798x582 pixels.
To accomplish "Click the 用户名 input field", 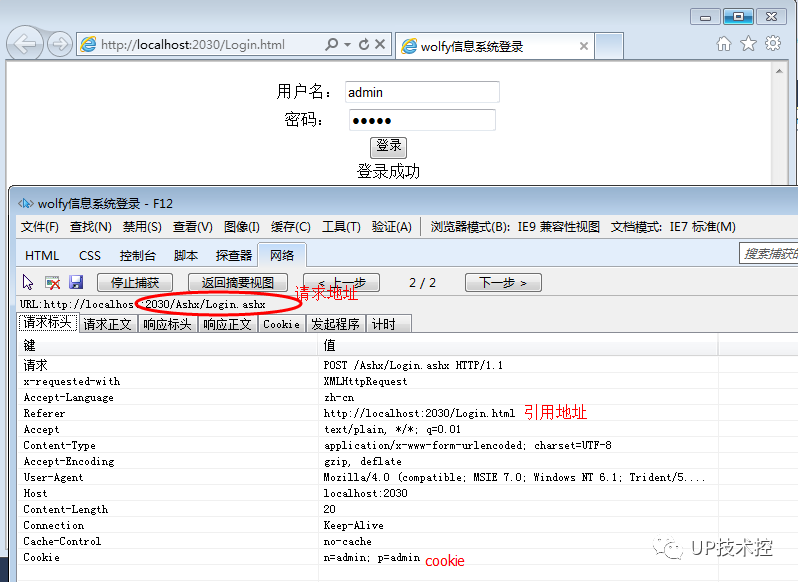I will click(422, 92).
